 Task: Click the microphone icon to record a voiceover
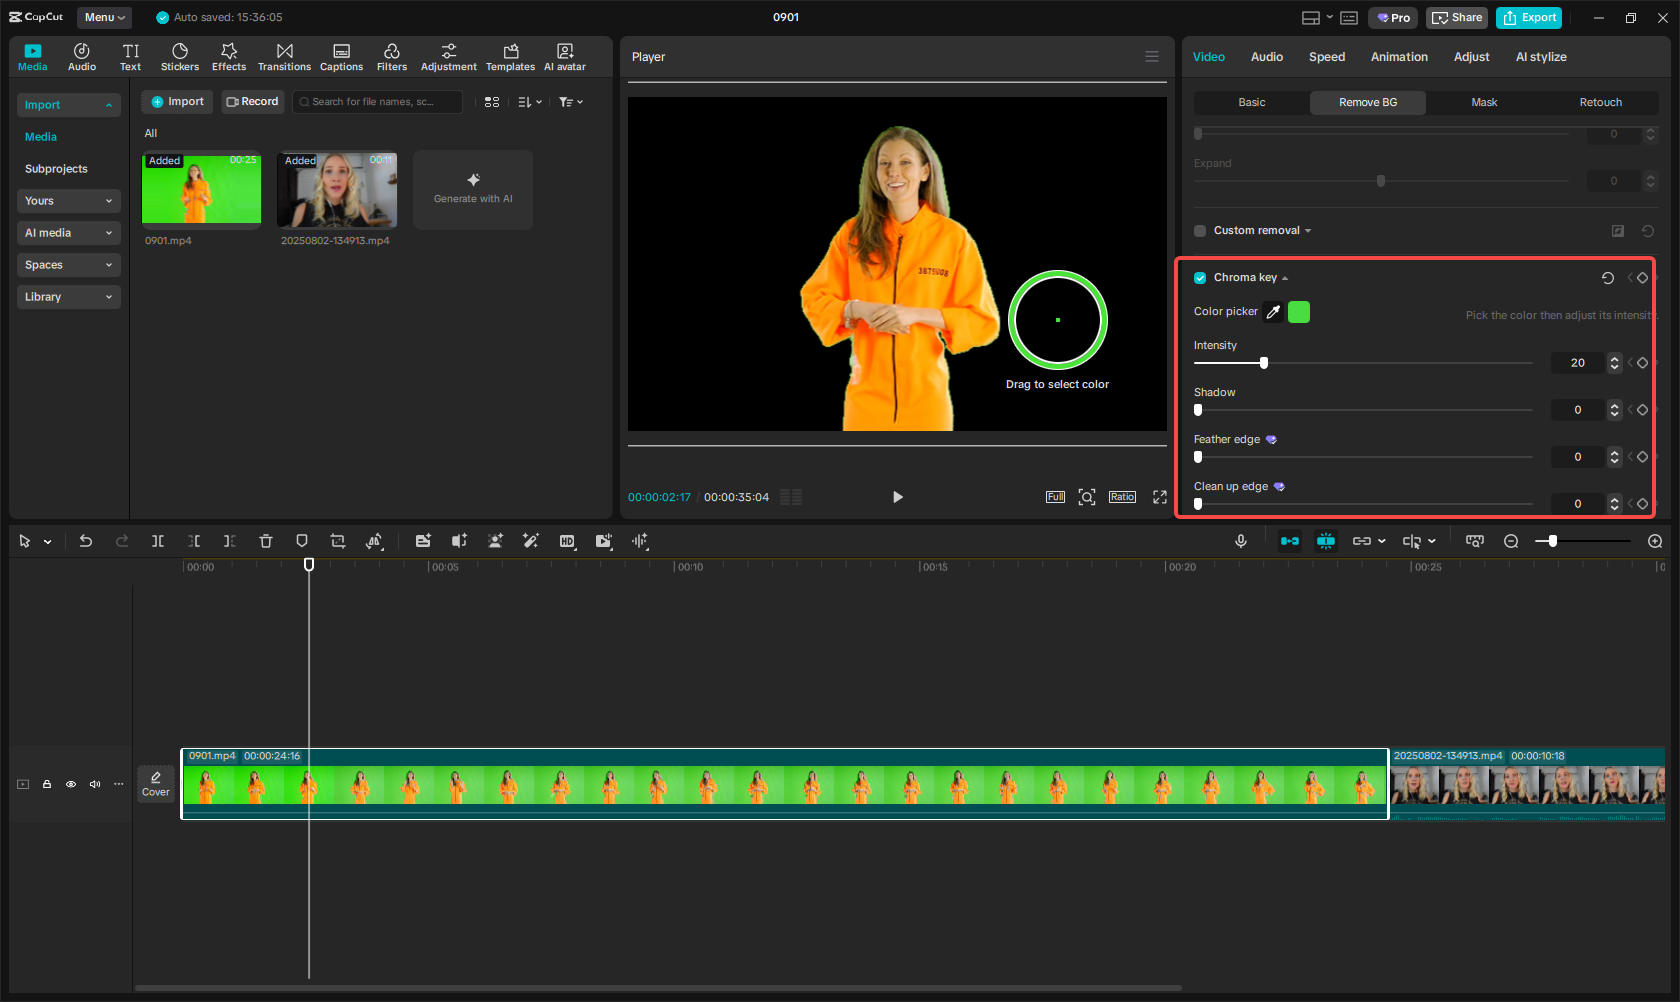pyautogui.click(x=1241, y=541)
